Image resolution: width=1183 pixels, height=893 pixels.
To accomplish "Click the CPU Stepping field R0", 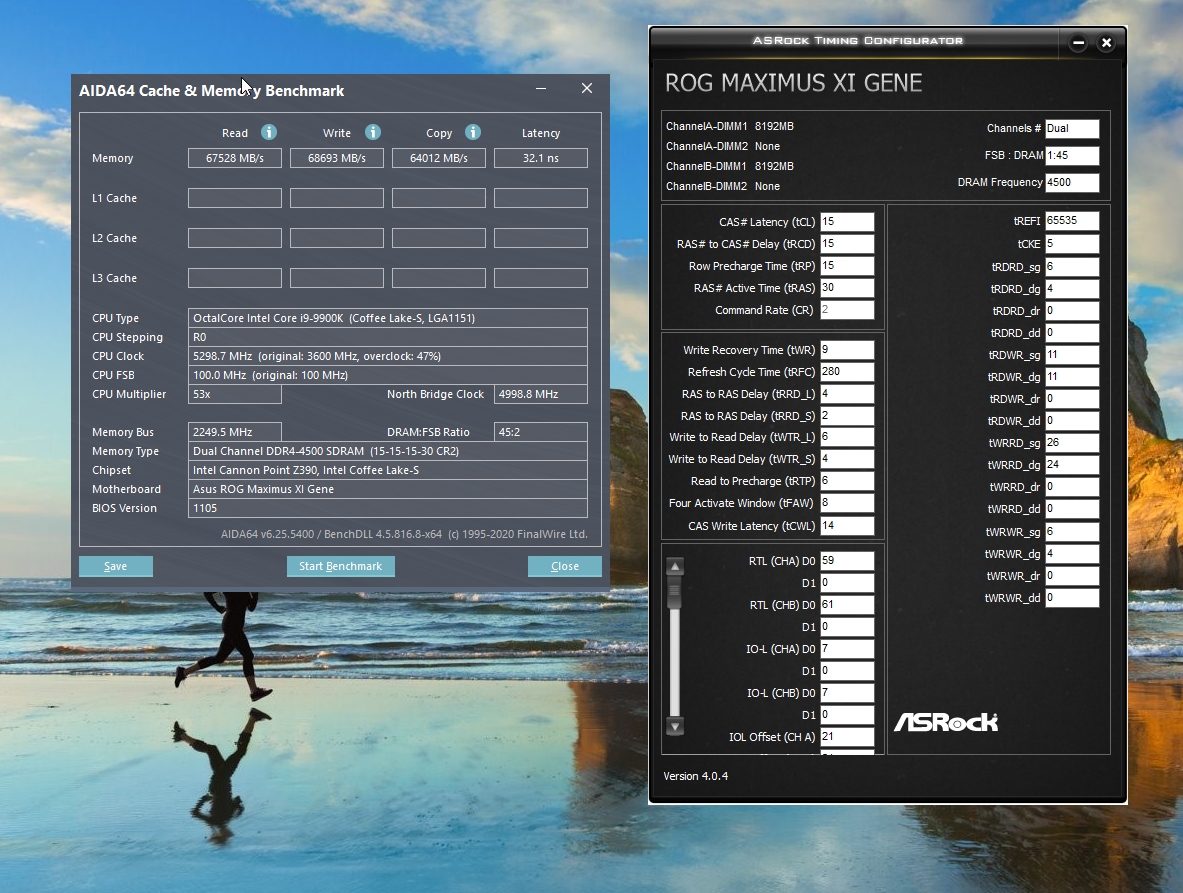I will pos(387,337).
